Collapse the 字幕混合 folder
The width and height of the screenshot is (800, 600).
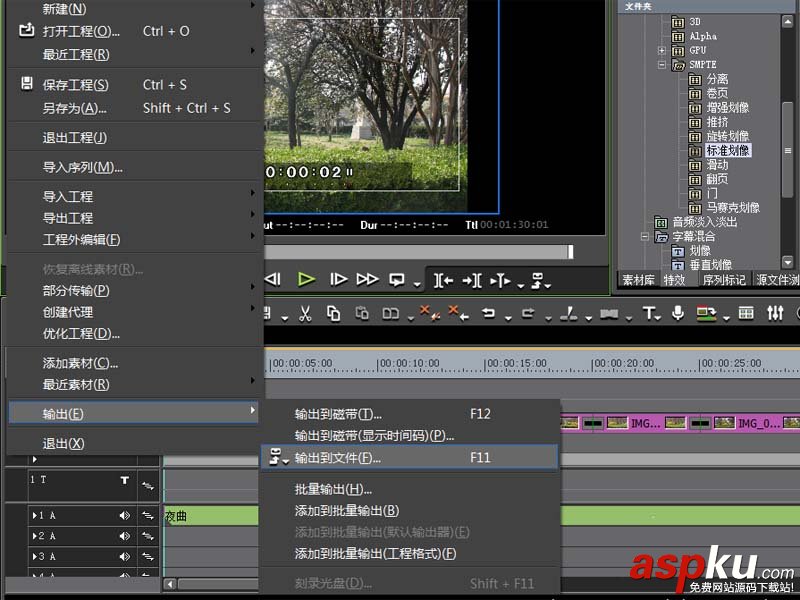(x=644, y=237)
